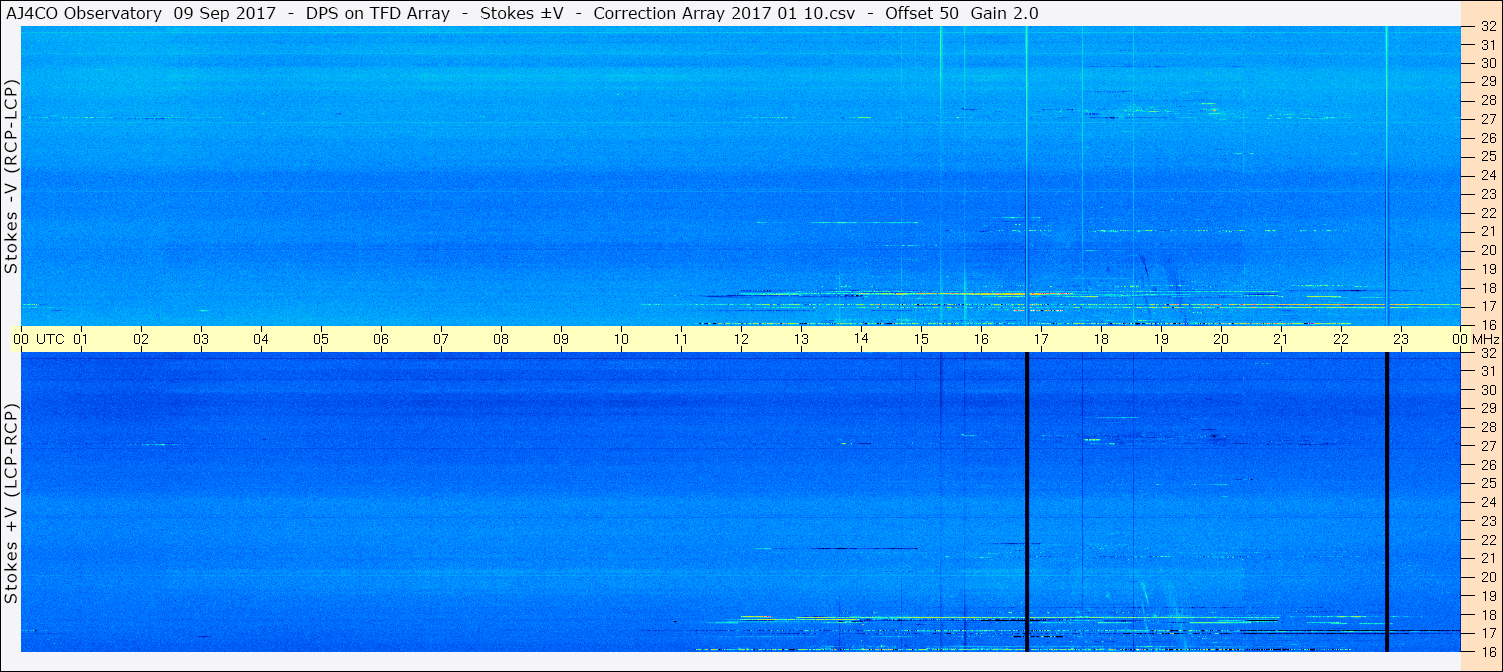The height and width of the screenshot is (672, 1503).
Task: Click the 27 MHz tick of Stokes +V panel
Action: [x=1487, y=446]
